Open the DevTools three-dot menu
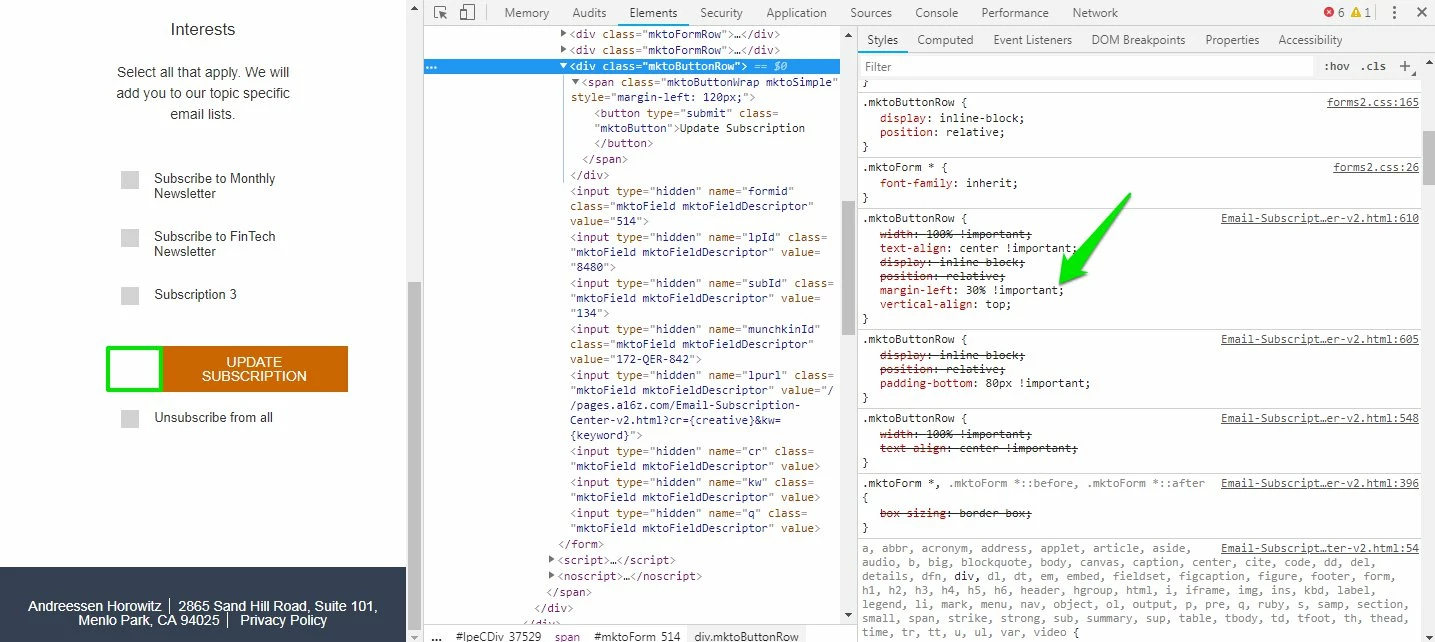1435x642 pixels. (1394, 13)
